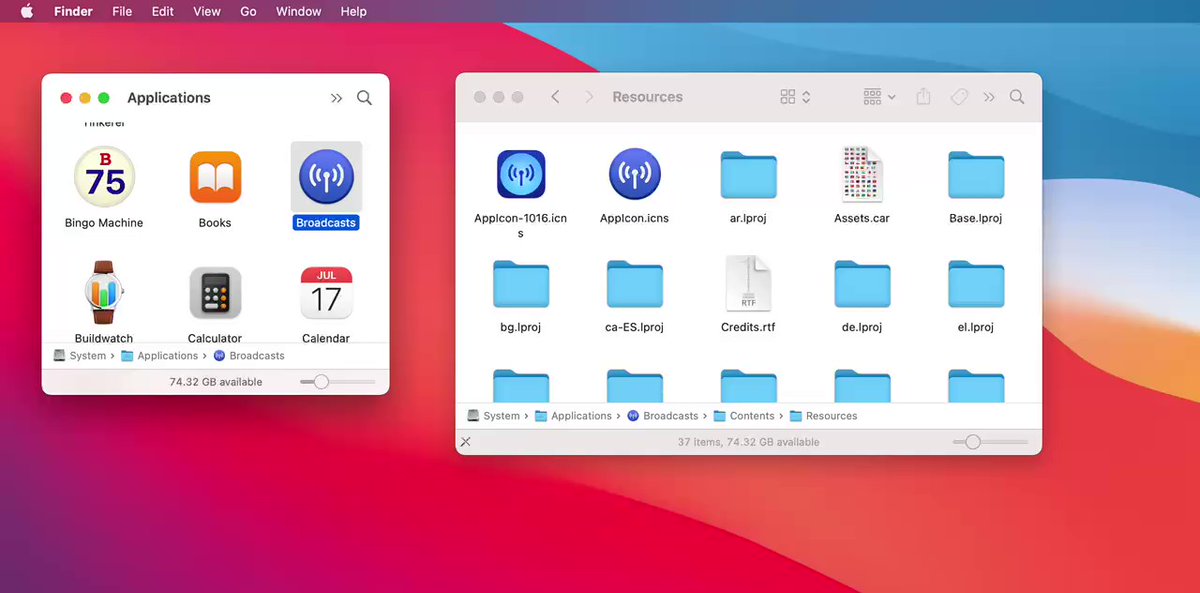Open the Help menu
Viewport: 1200px width, 593px height.
click(x=353, y=12)
